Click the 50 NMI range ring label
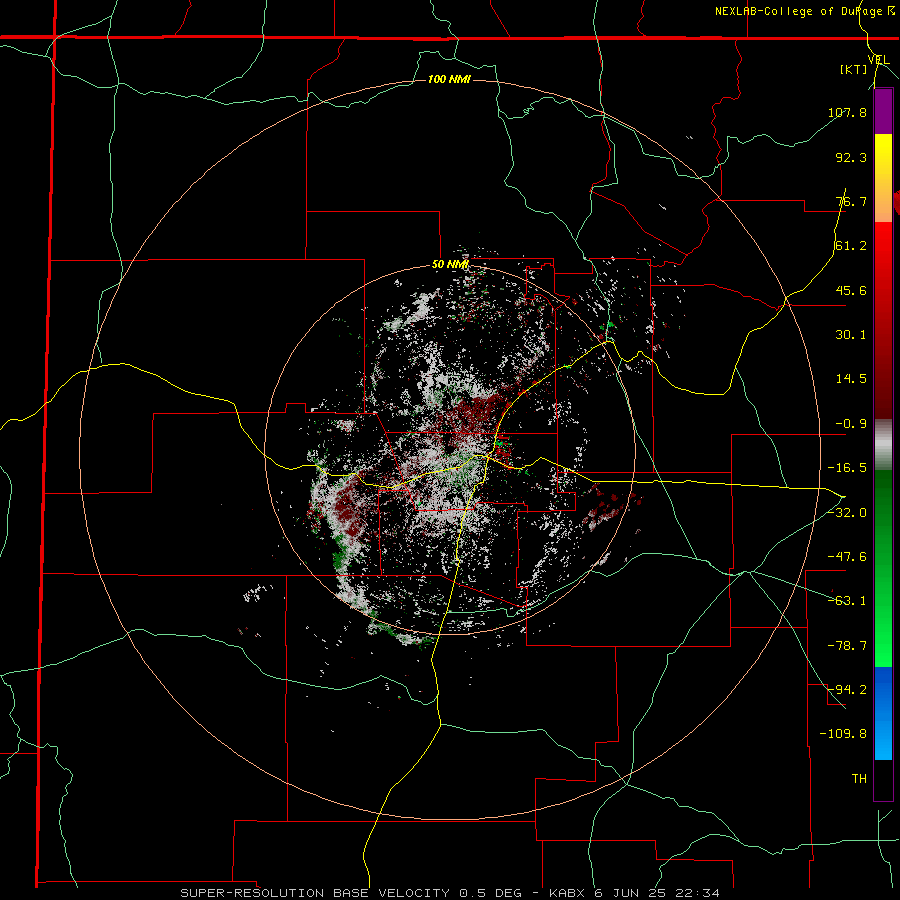Screen dimensions: 900x900 pos(450,265)
